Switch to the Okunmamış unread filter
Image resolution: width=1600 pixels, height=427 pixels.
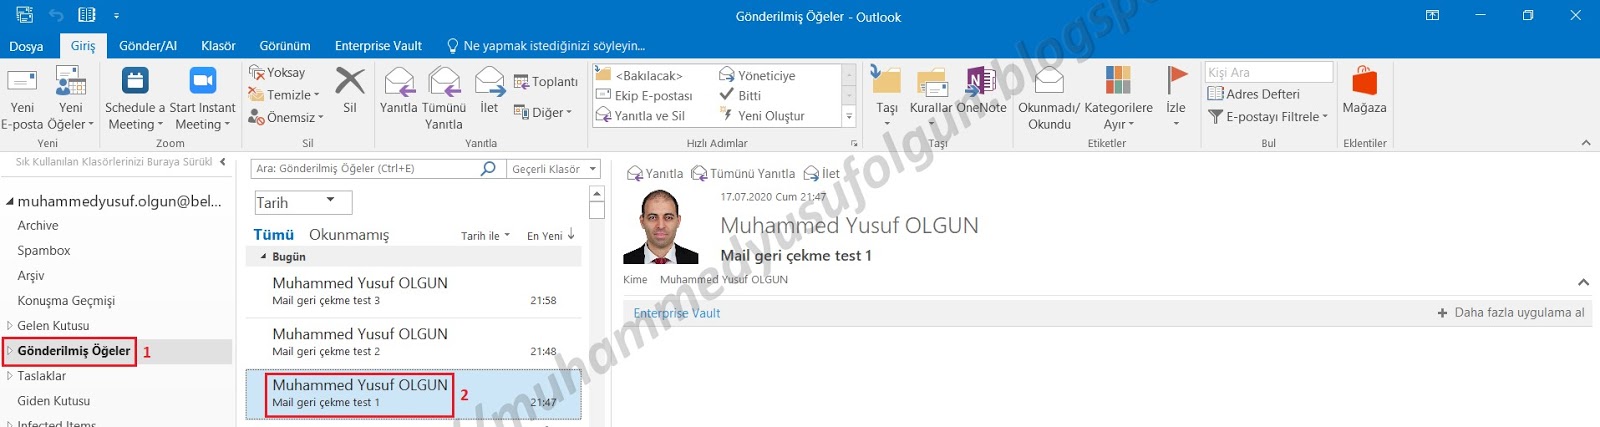(349, 235)
